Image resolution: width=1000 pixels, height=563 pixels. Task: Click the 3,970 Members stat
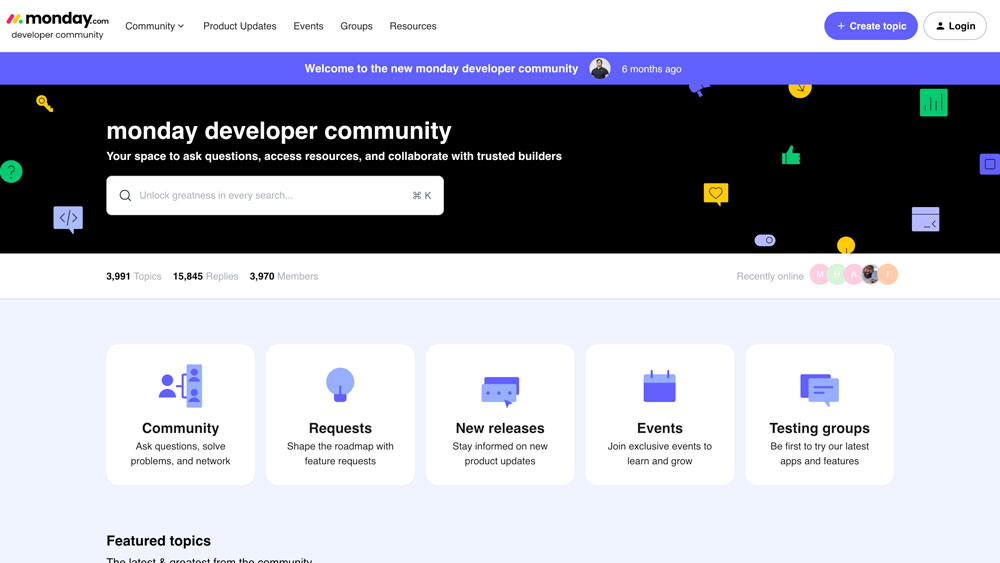[284, 276]
